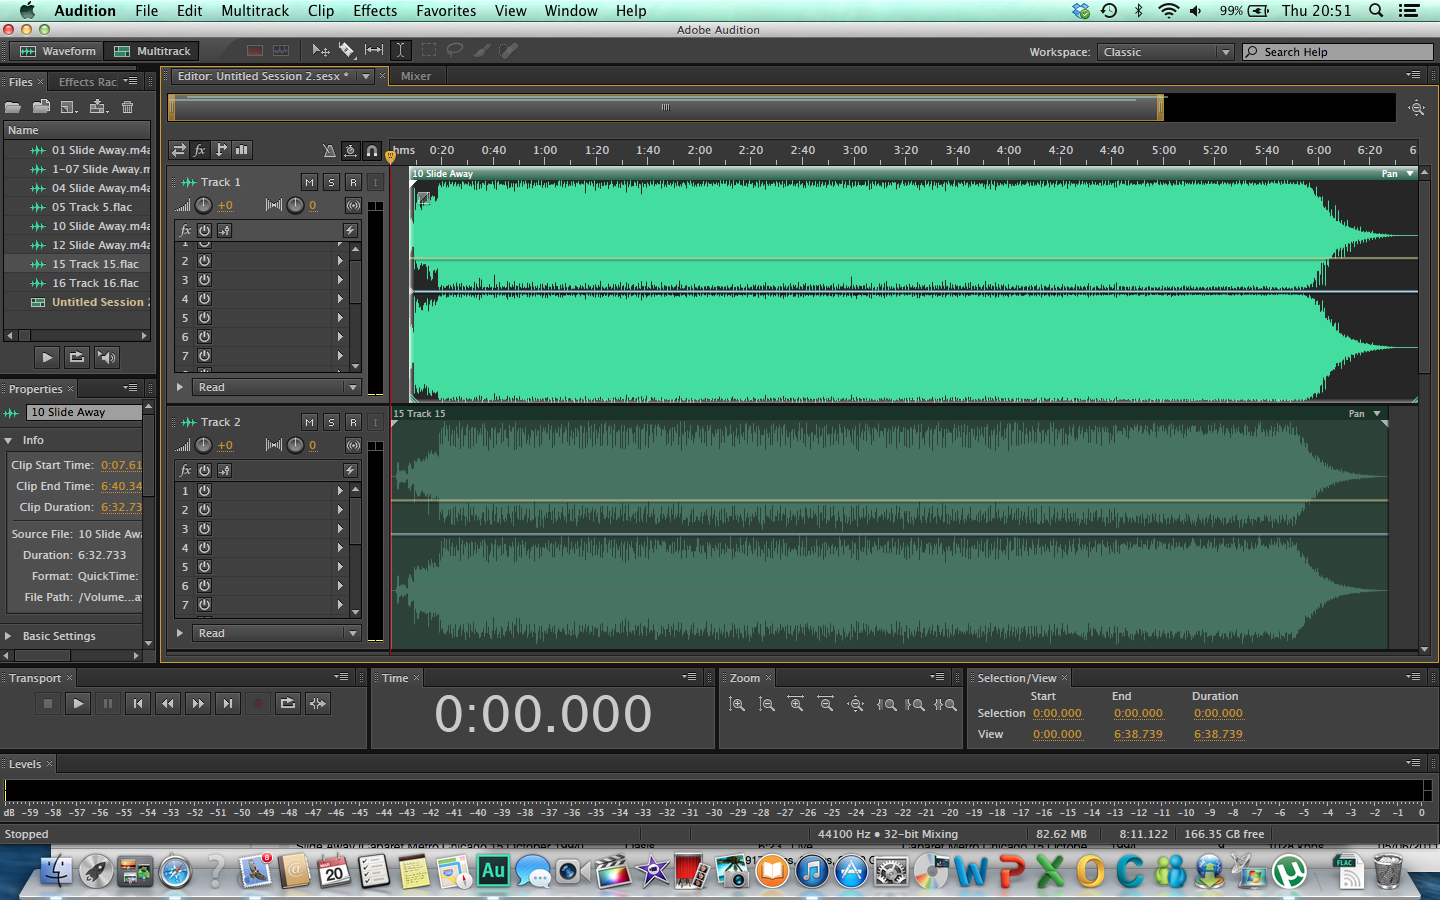The height and width of the screenshot is (900, 1440).
Task: Click Track 2 stereo pan knob
Action: point(296,445)
